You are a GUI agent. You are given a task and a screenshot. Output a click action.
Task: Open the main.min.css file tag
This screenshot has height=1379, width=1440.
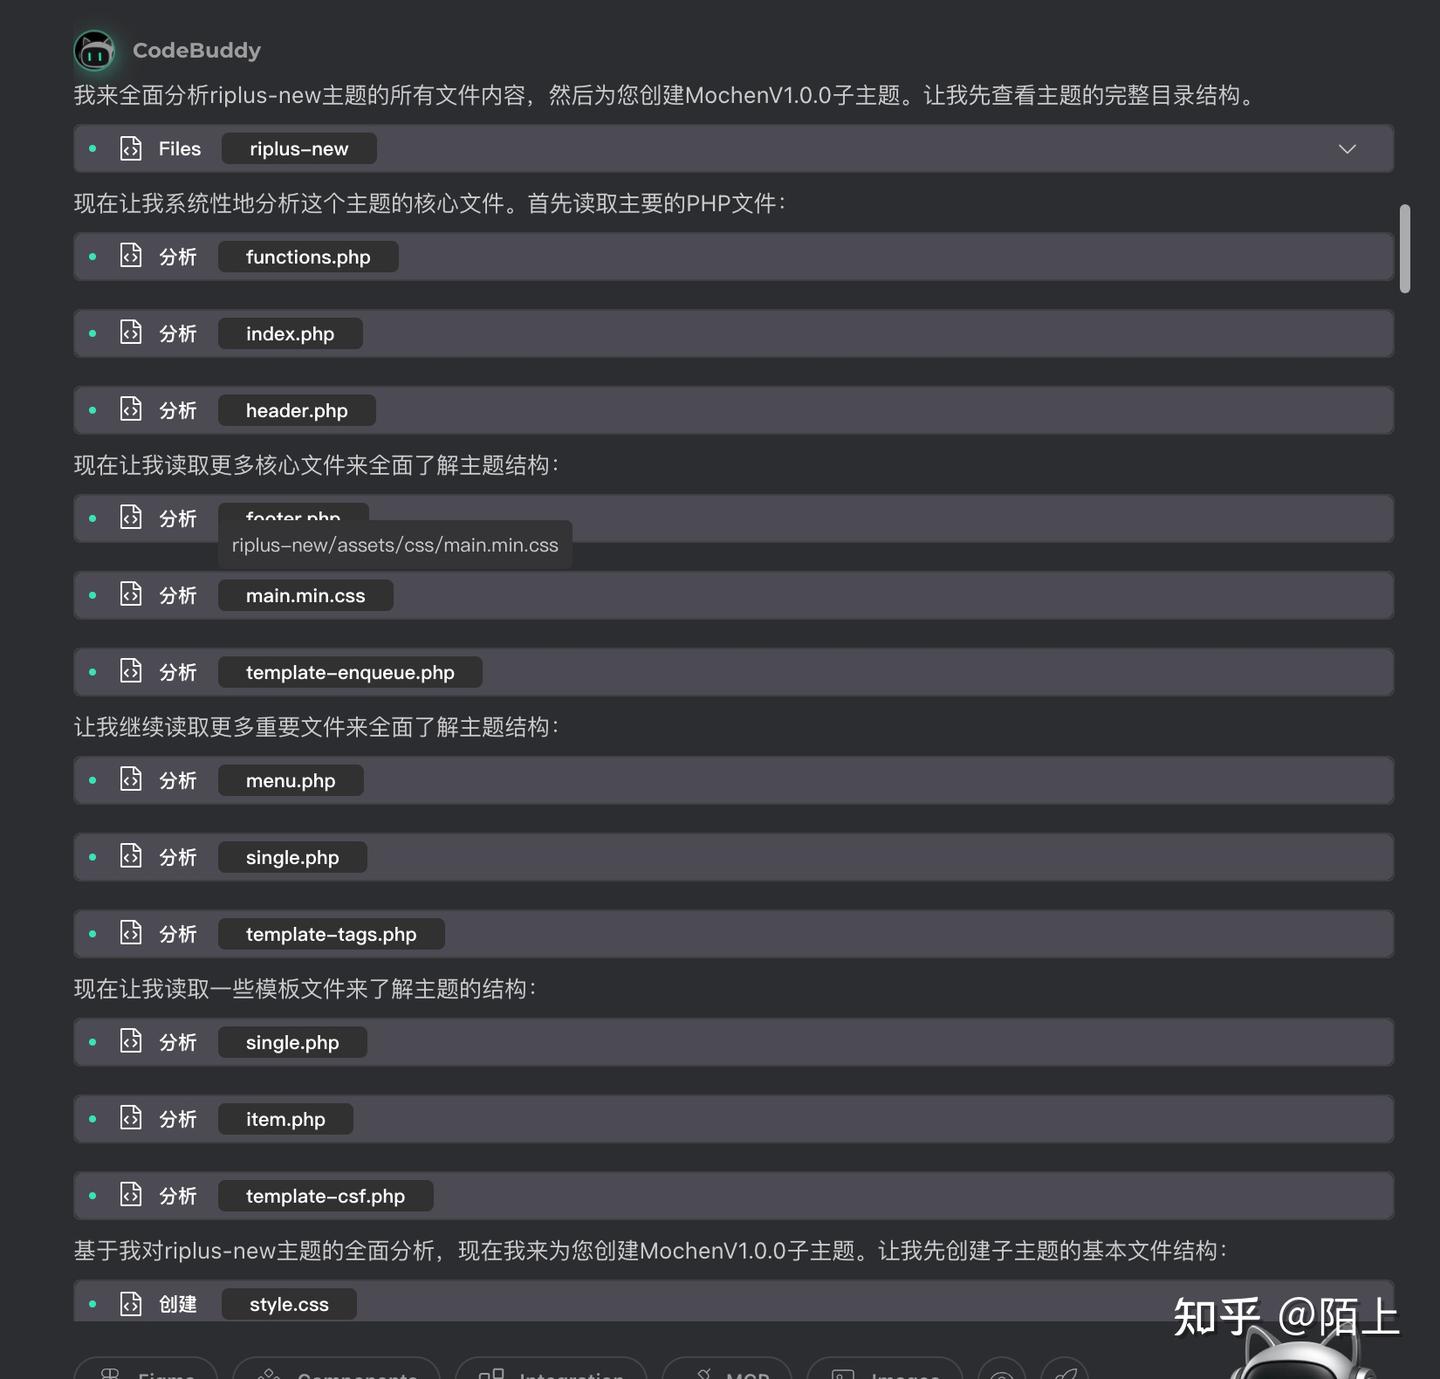coord(305,596)
